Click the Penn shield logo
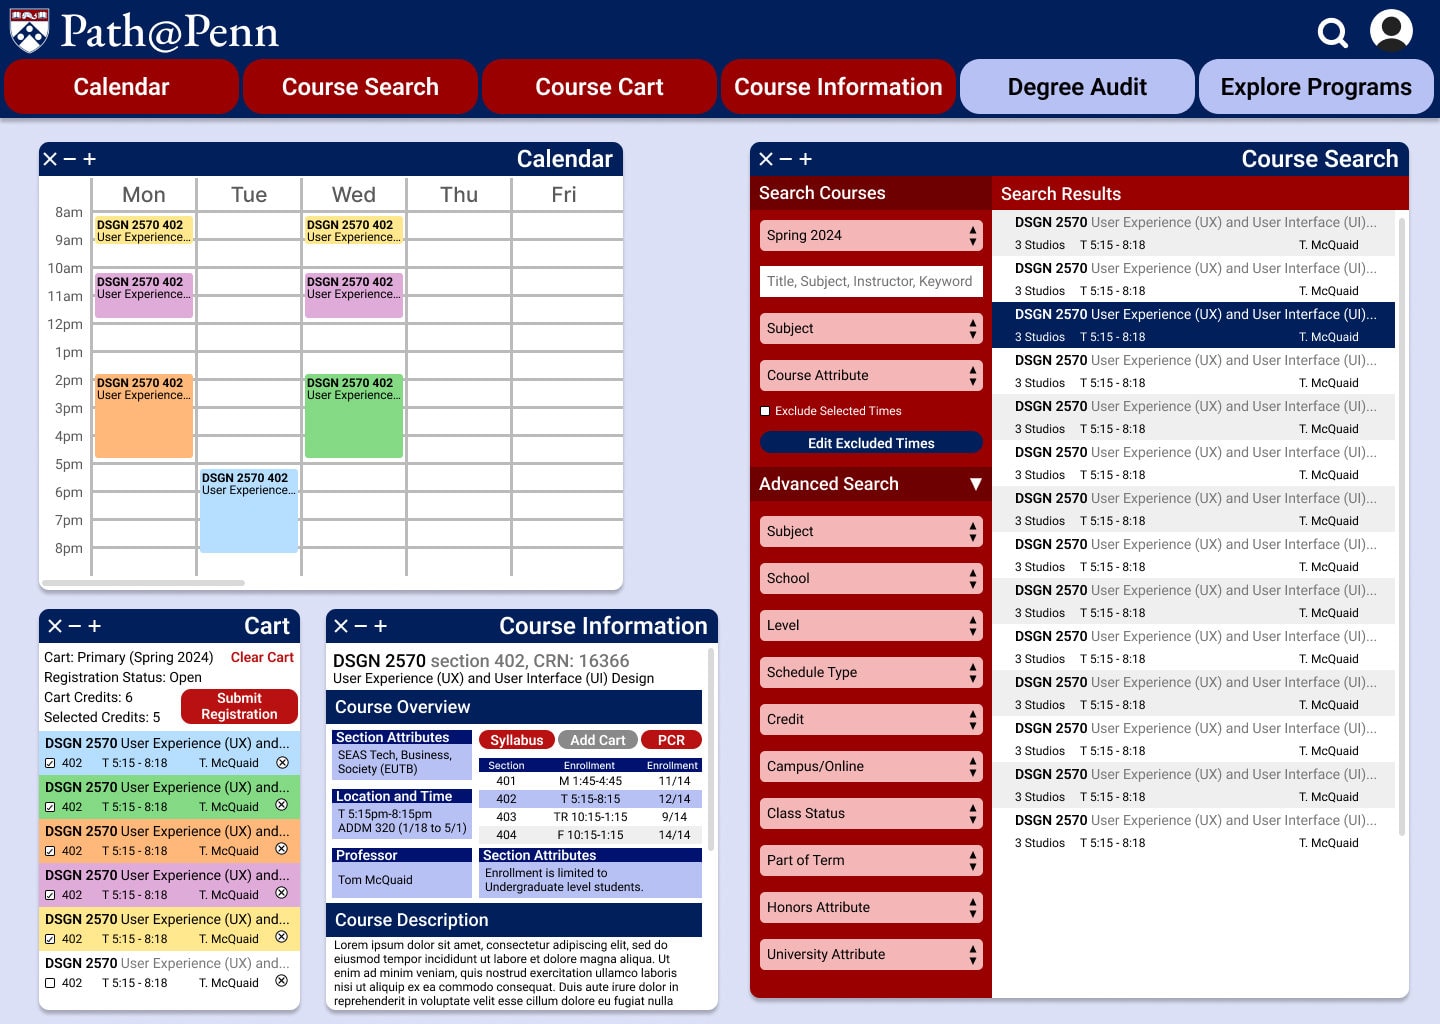Screen dimensions: 1440x1024 [29, 31]
